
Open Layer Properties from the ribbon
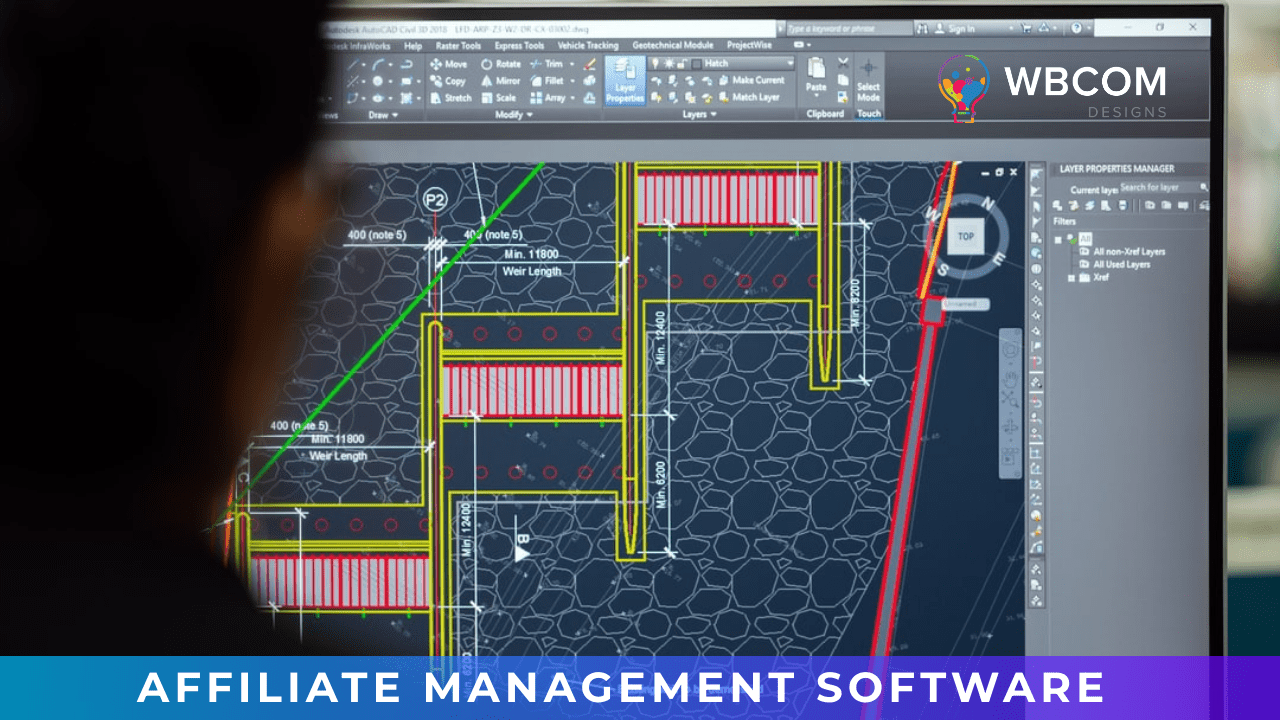tap(625, 81)
